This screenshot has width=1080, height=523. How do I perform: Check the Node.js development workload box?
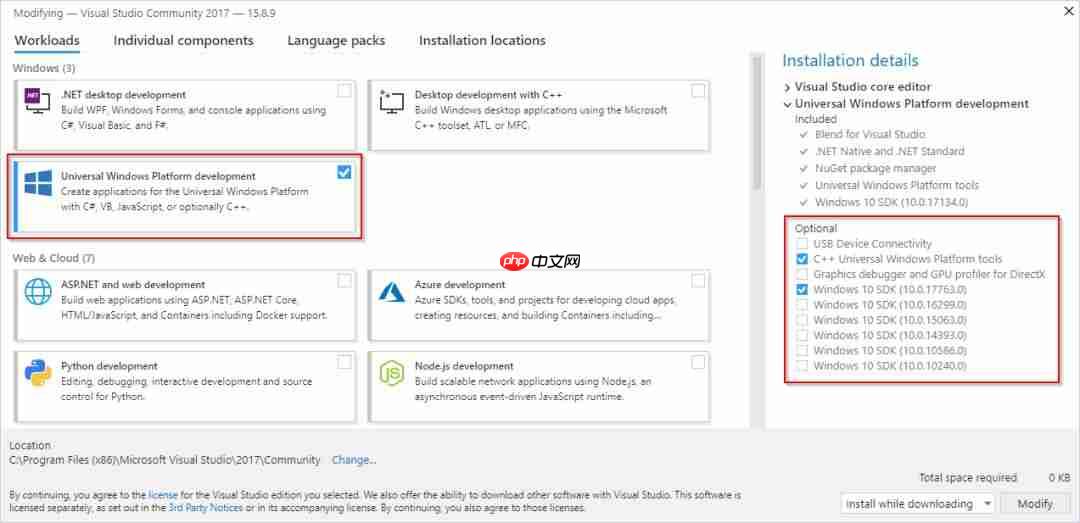[x=698, y=362]
